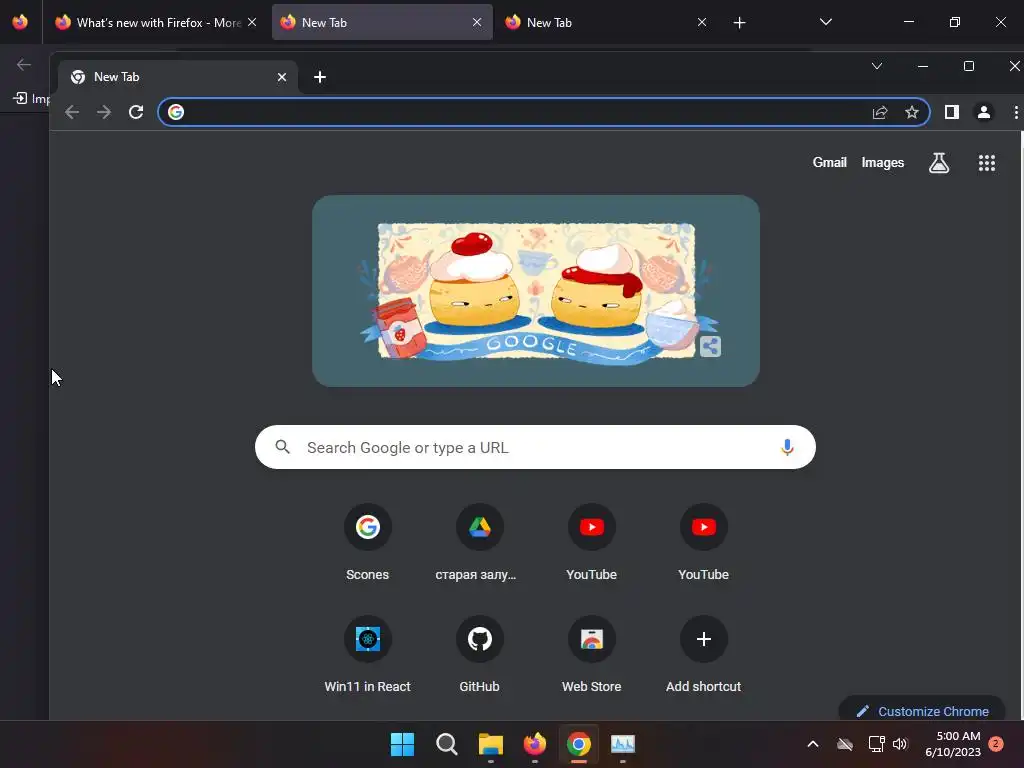The width and height of the screenshot is (1024, 768).
Task: Open the Win11 in React shortcut
Action: 368,655
